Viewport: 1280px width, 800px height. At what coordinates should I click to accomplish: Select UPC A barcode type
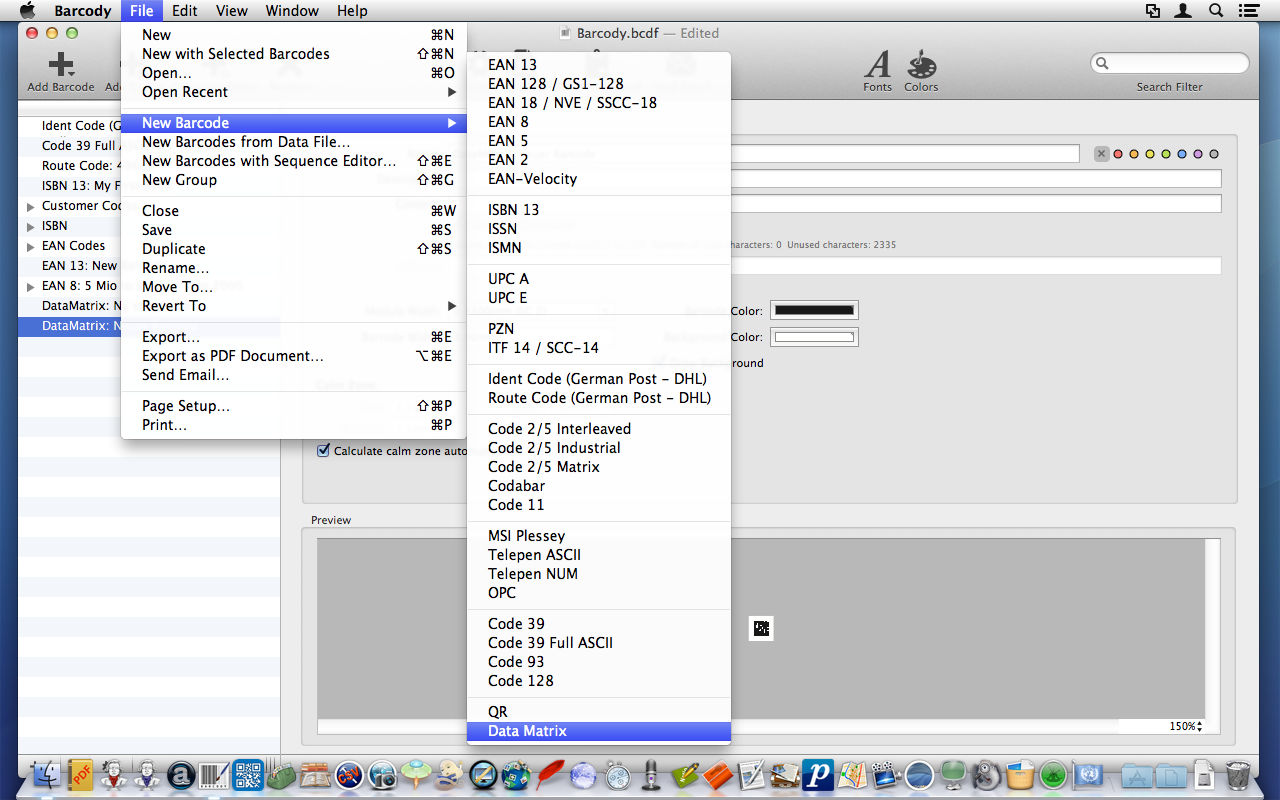[x=599, y=279]
